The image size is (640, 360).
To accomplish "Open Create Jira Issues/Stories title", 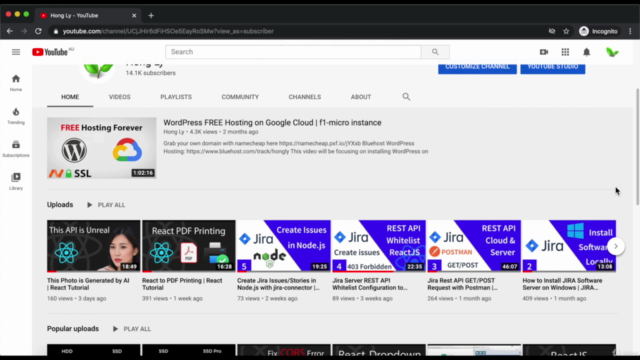I will 278,284.
